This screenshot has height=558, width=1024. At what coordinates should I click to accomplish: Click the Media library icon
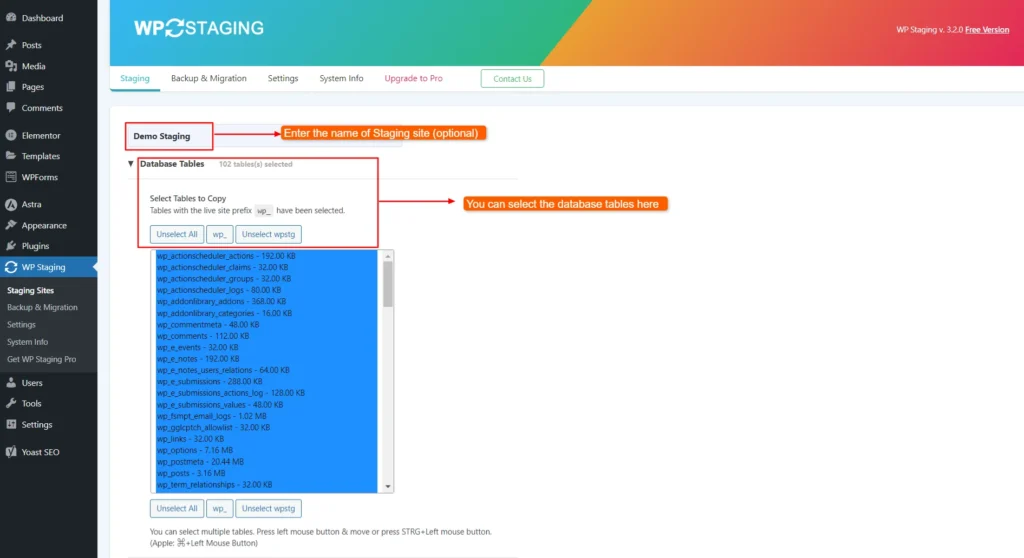tap(10, 66)
